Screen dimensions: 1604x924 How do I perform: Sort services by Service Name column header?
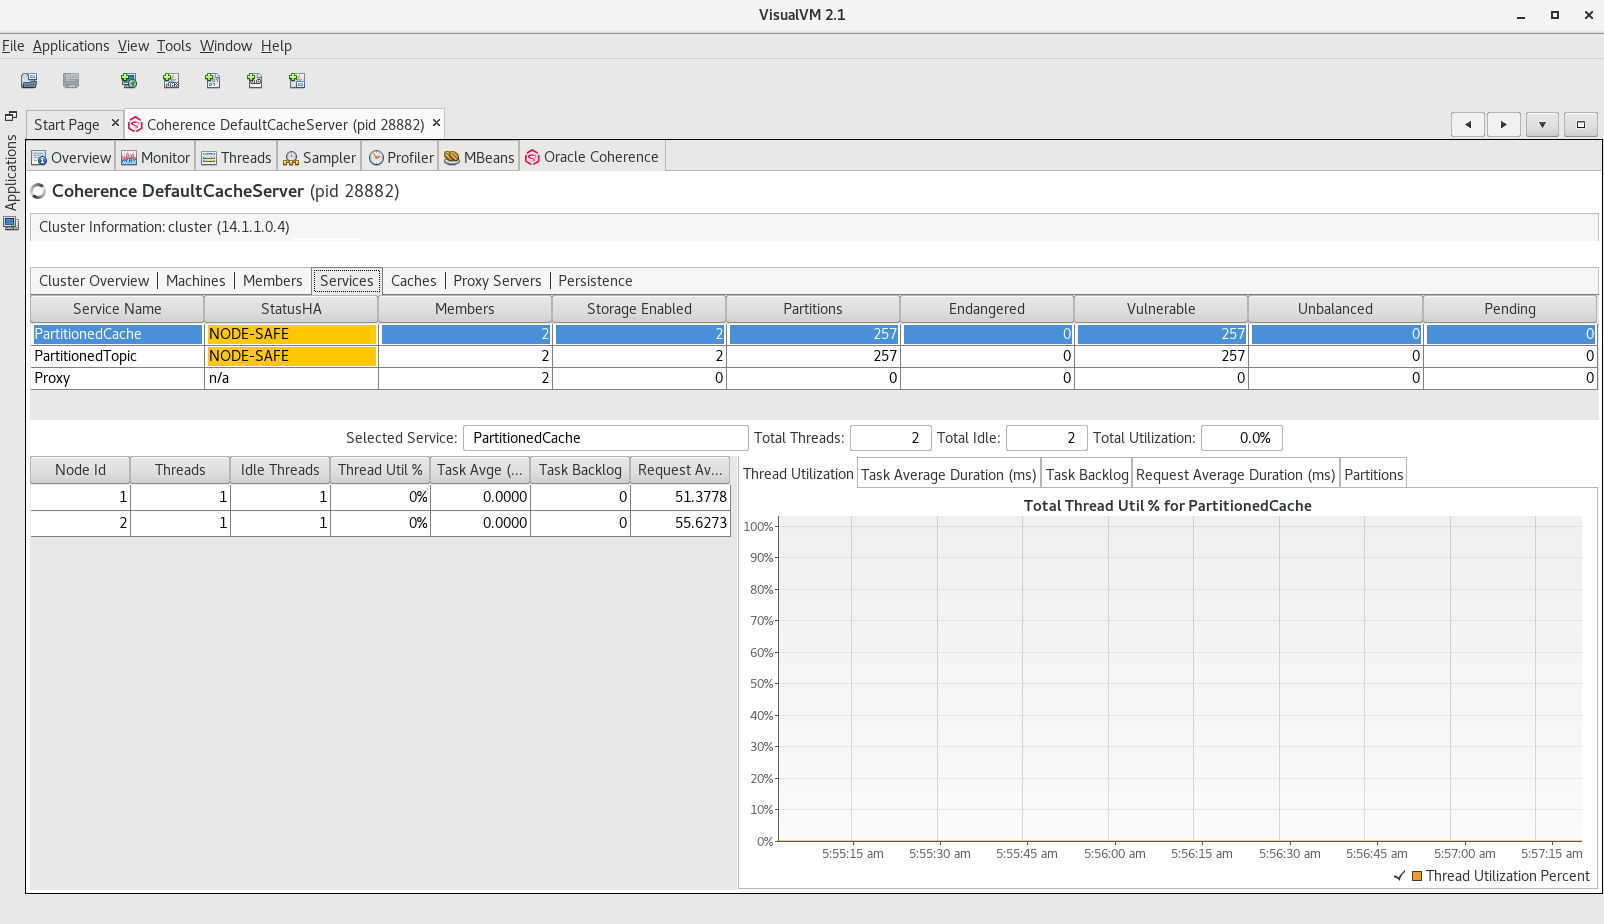coord(117,309)
